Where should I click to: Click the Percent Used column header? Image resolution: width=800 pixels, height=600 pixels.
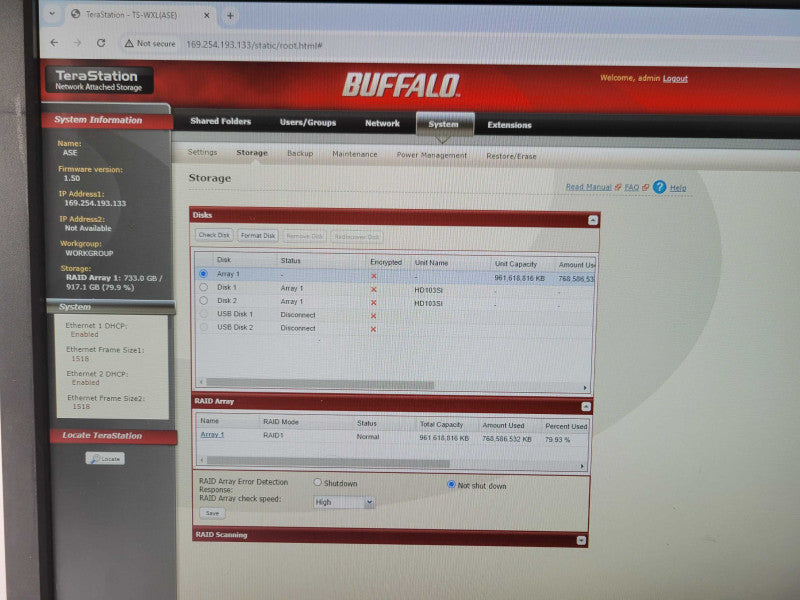click(x=565, y=426)
